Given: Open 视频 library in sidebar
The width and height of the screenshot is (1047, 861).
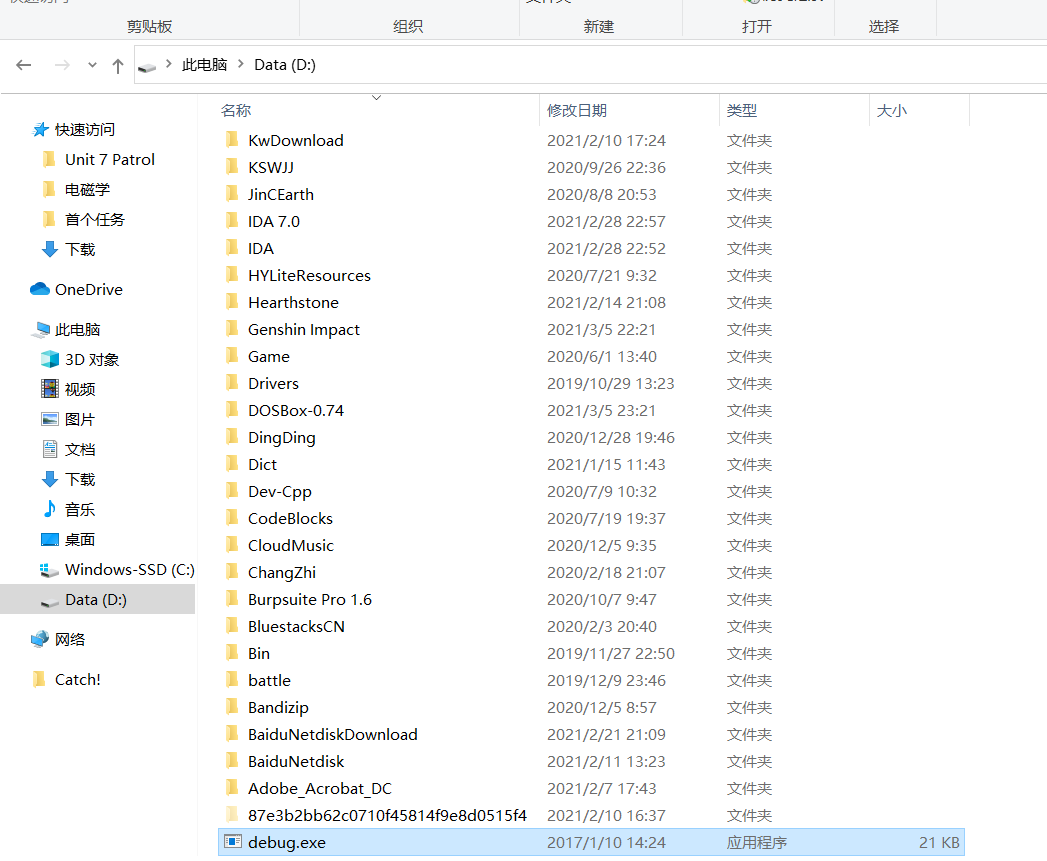Looking at the screenshot, I should [x=80, y=389].
